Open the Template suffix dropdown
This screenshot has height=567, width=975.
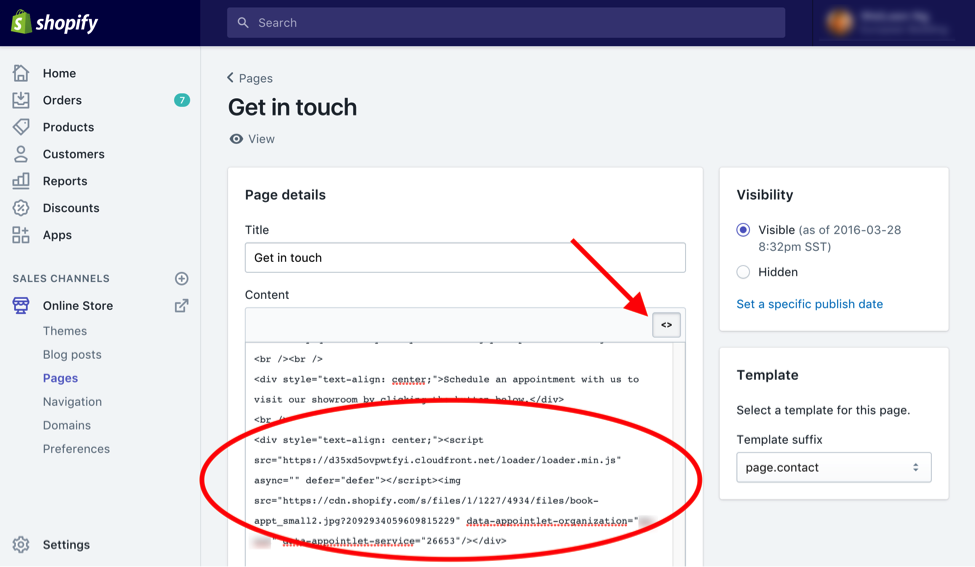point(834,468)
